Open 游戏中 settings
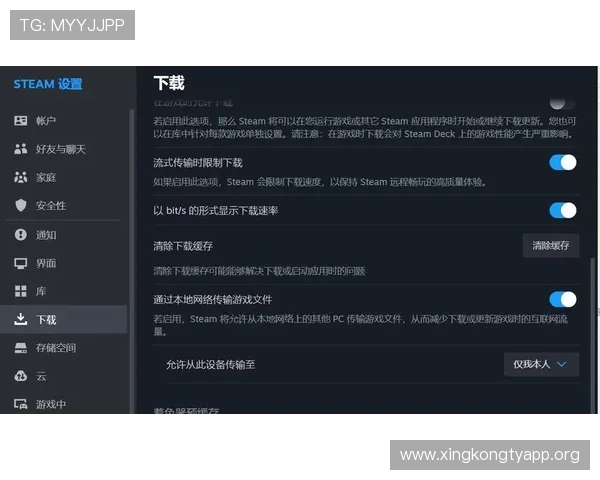The image size is (600, 480). [64, 404]
